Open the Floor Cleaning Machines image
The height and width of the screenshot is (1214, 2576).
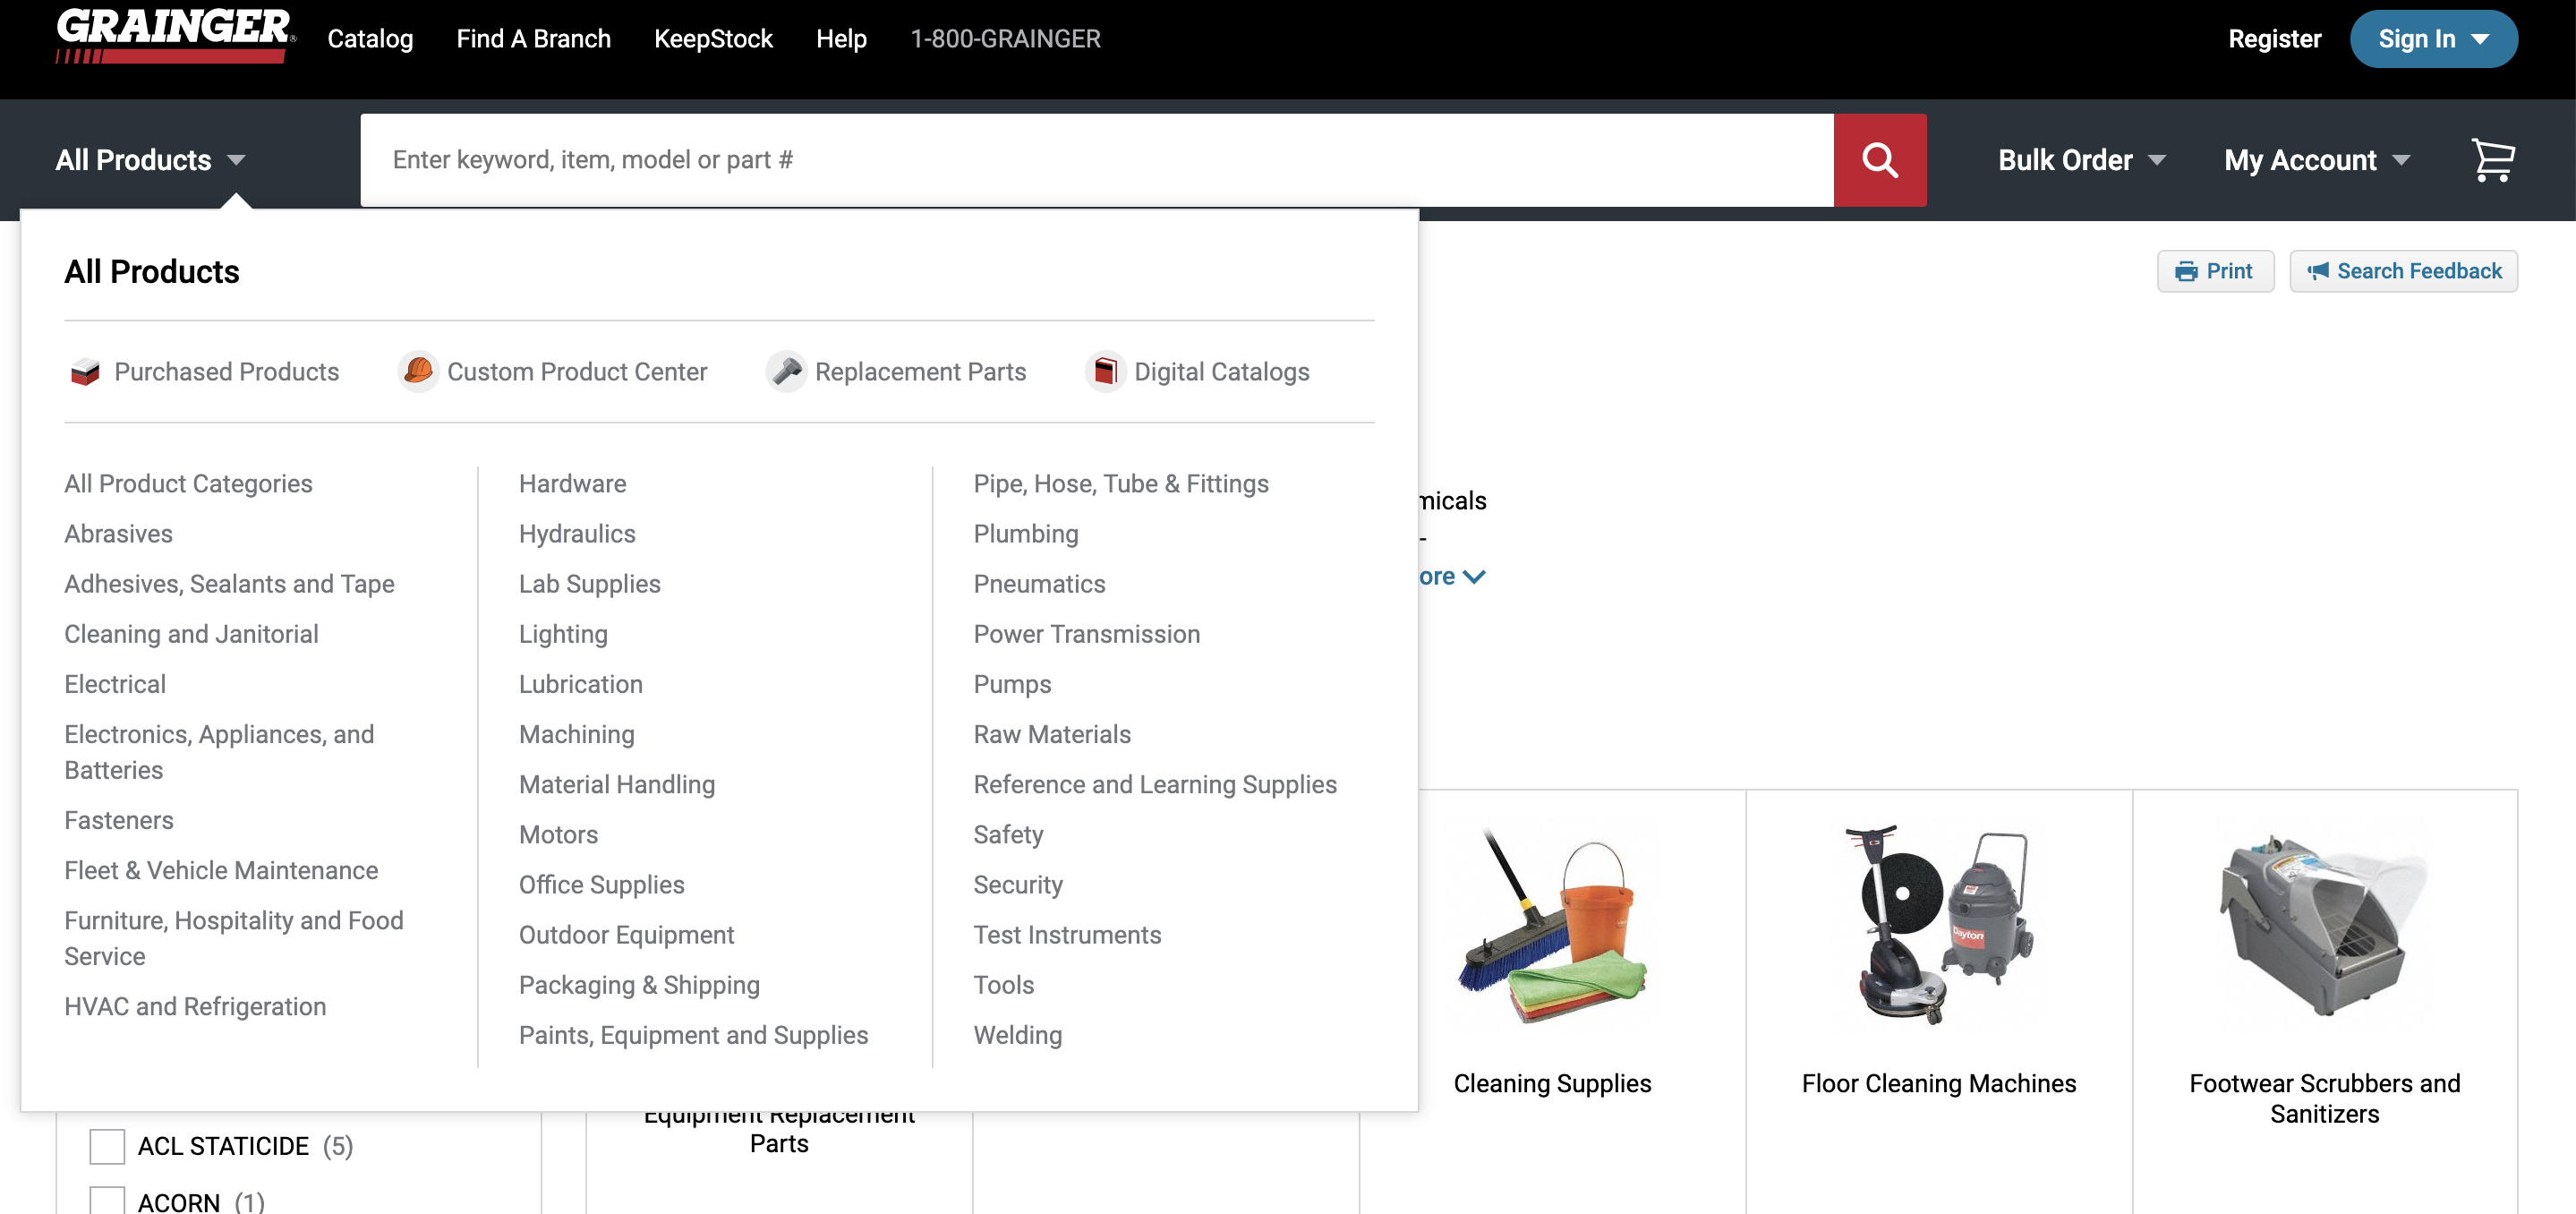pos(1938,926)
